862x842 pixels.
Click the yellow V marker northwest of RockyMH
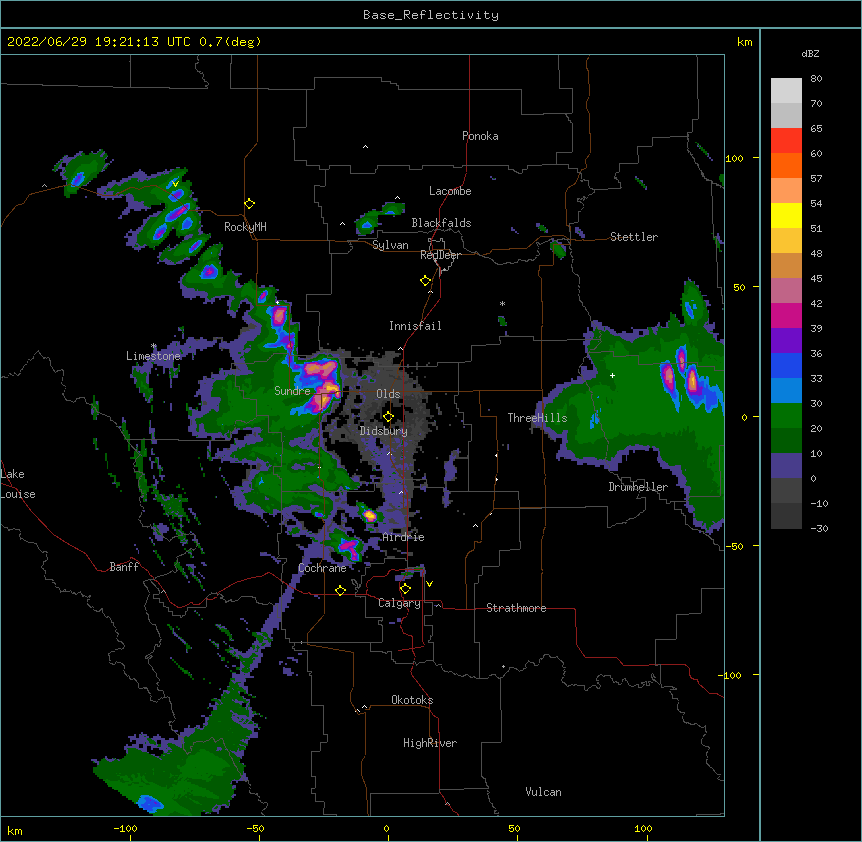(175, 184)
